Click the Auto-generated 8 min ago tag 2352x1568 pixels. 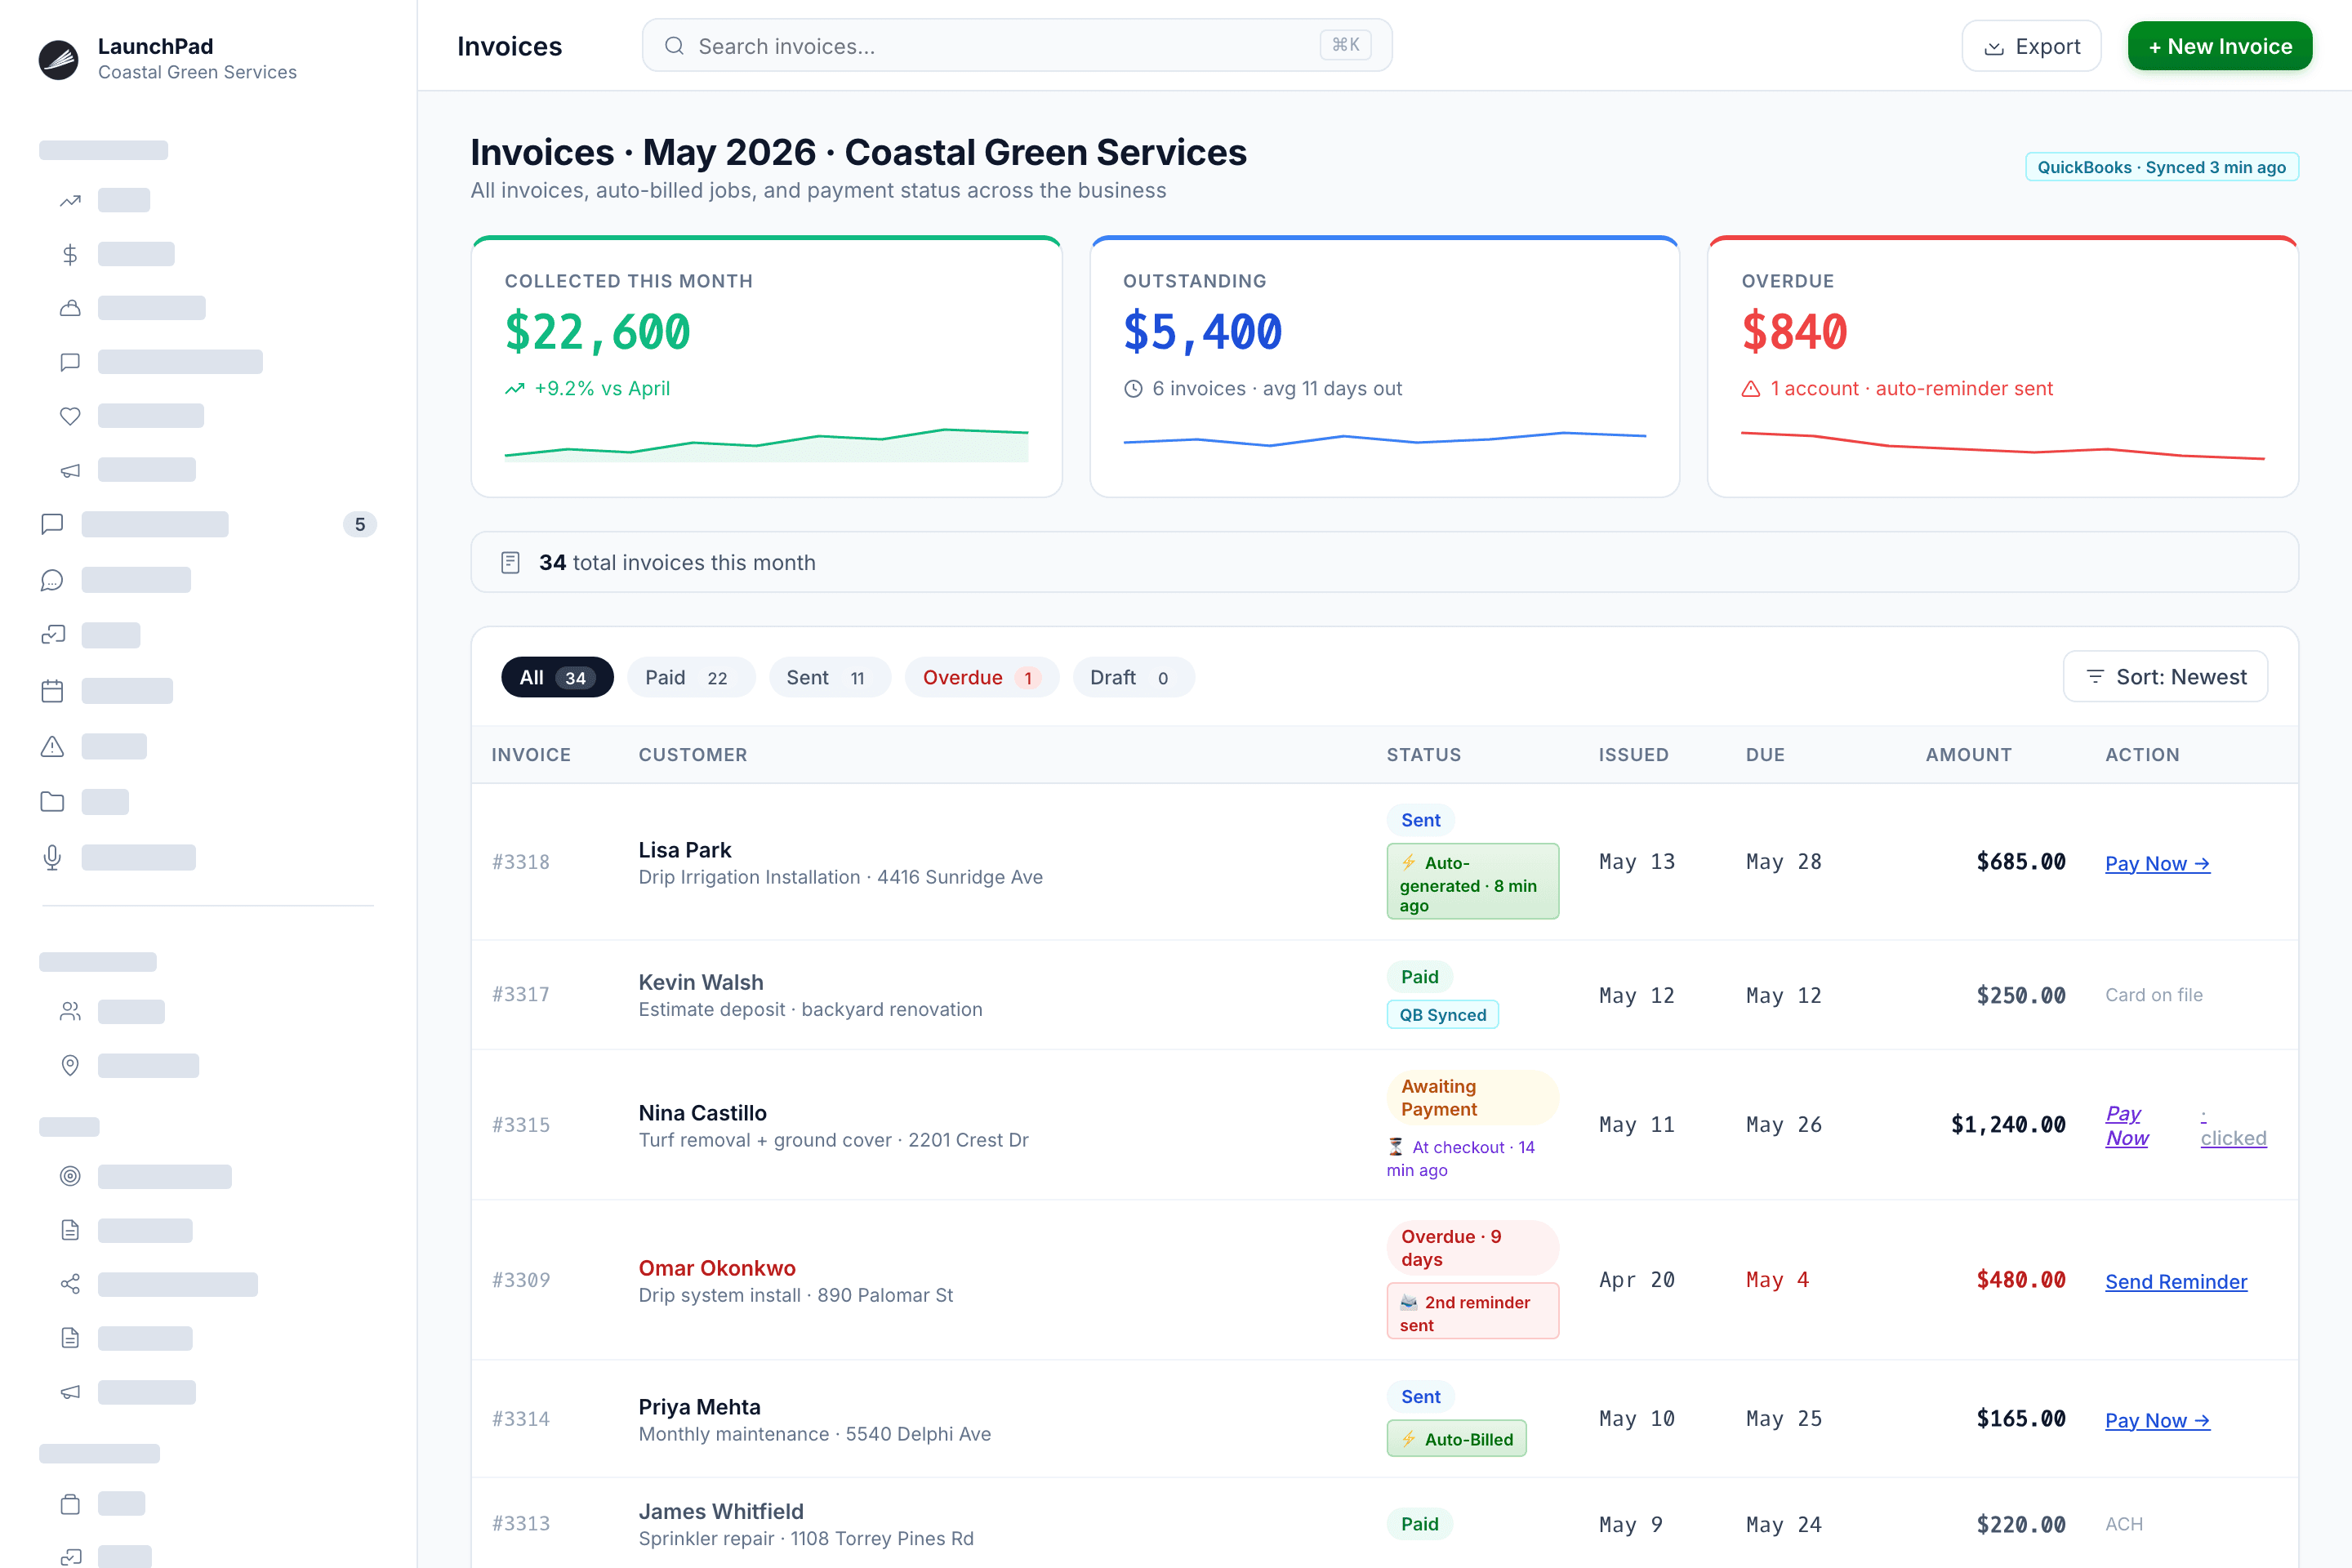tap(1472, 882)
